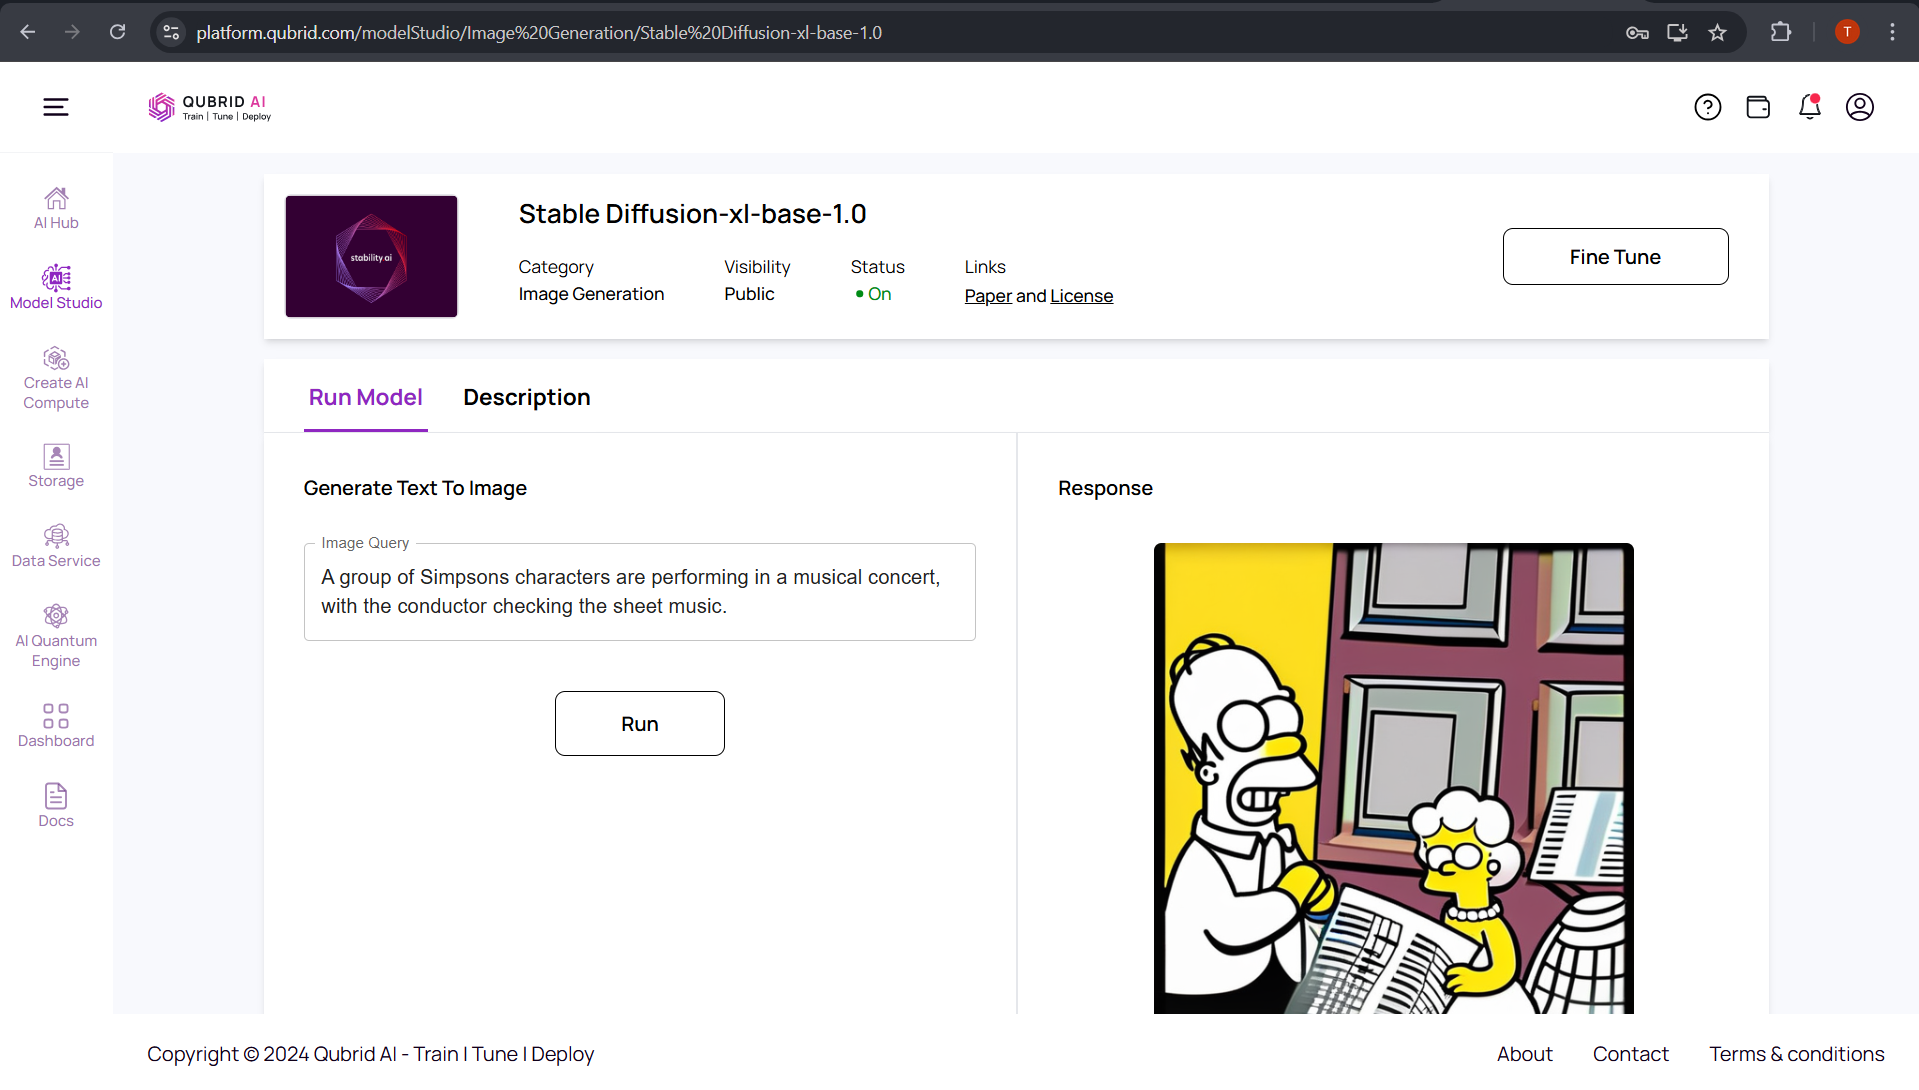Bookmark this page with star
Viewport: 1919px width, 1090px height.
[x=1717, y=32]
